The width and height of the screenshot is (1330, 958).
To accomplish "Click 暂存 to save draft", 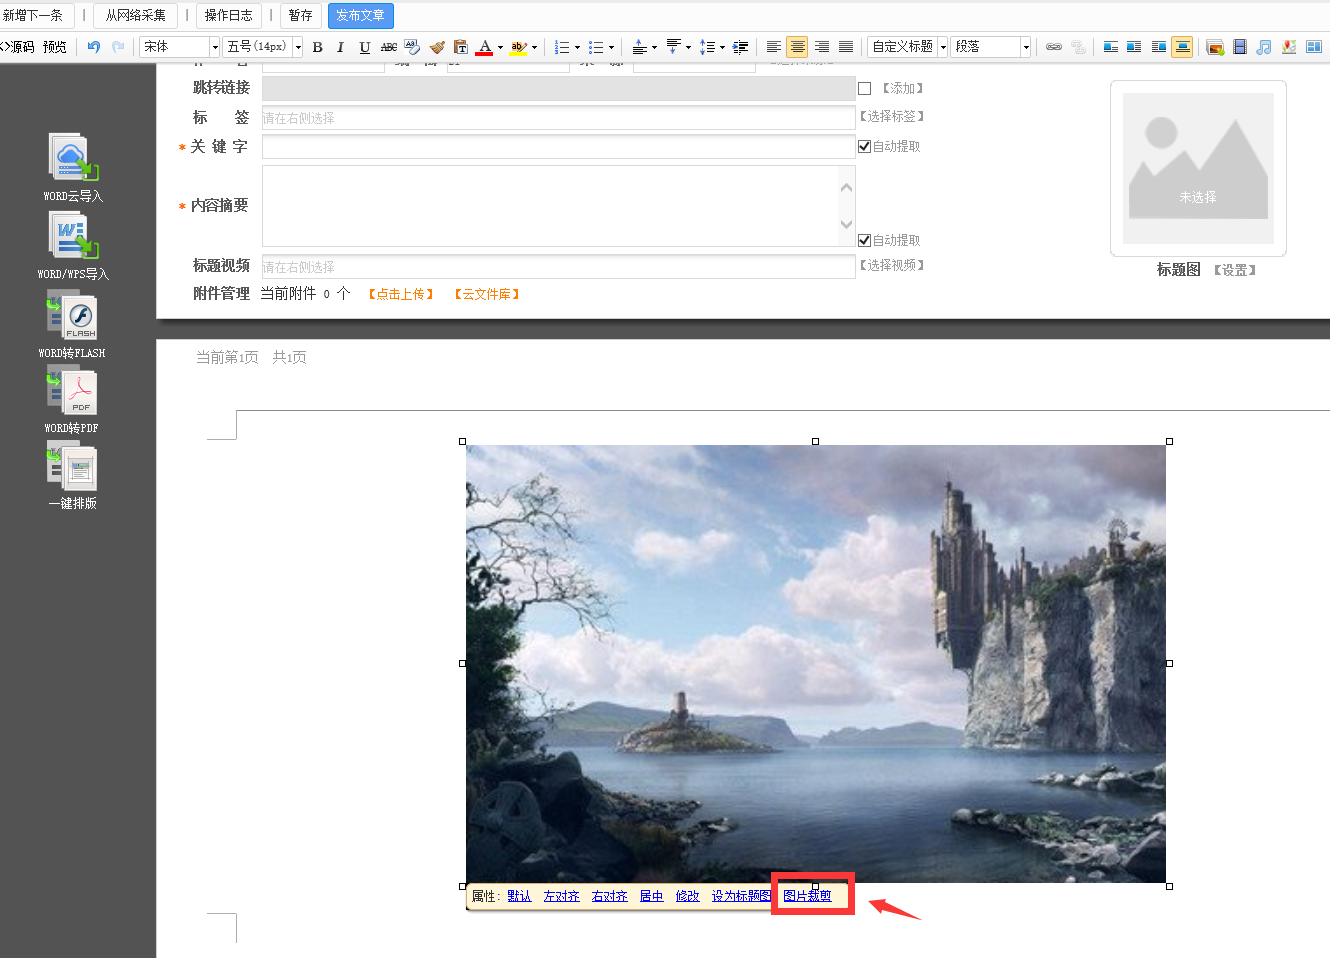I will [x=300, y=16].
